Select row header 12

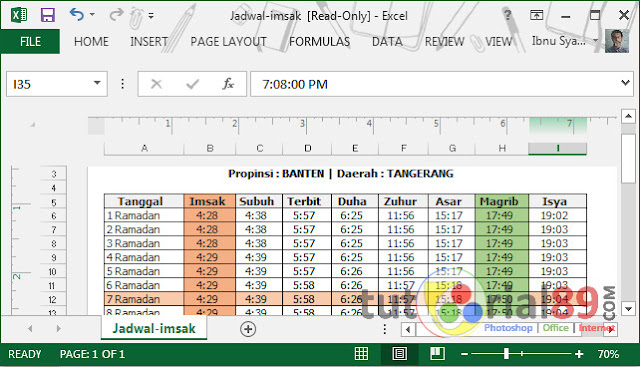coord(52,299)
